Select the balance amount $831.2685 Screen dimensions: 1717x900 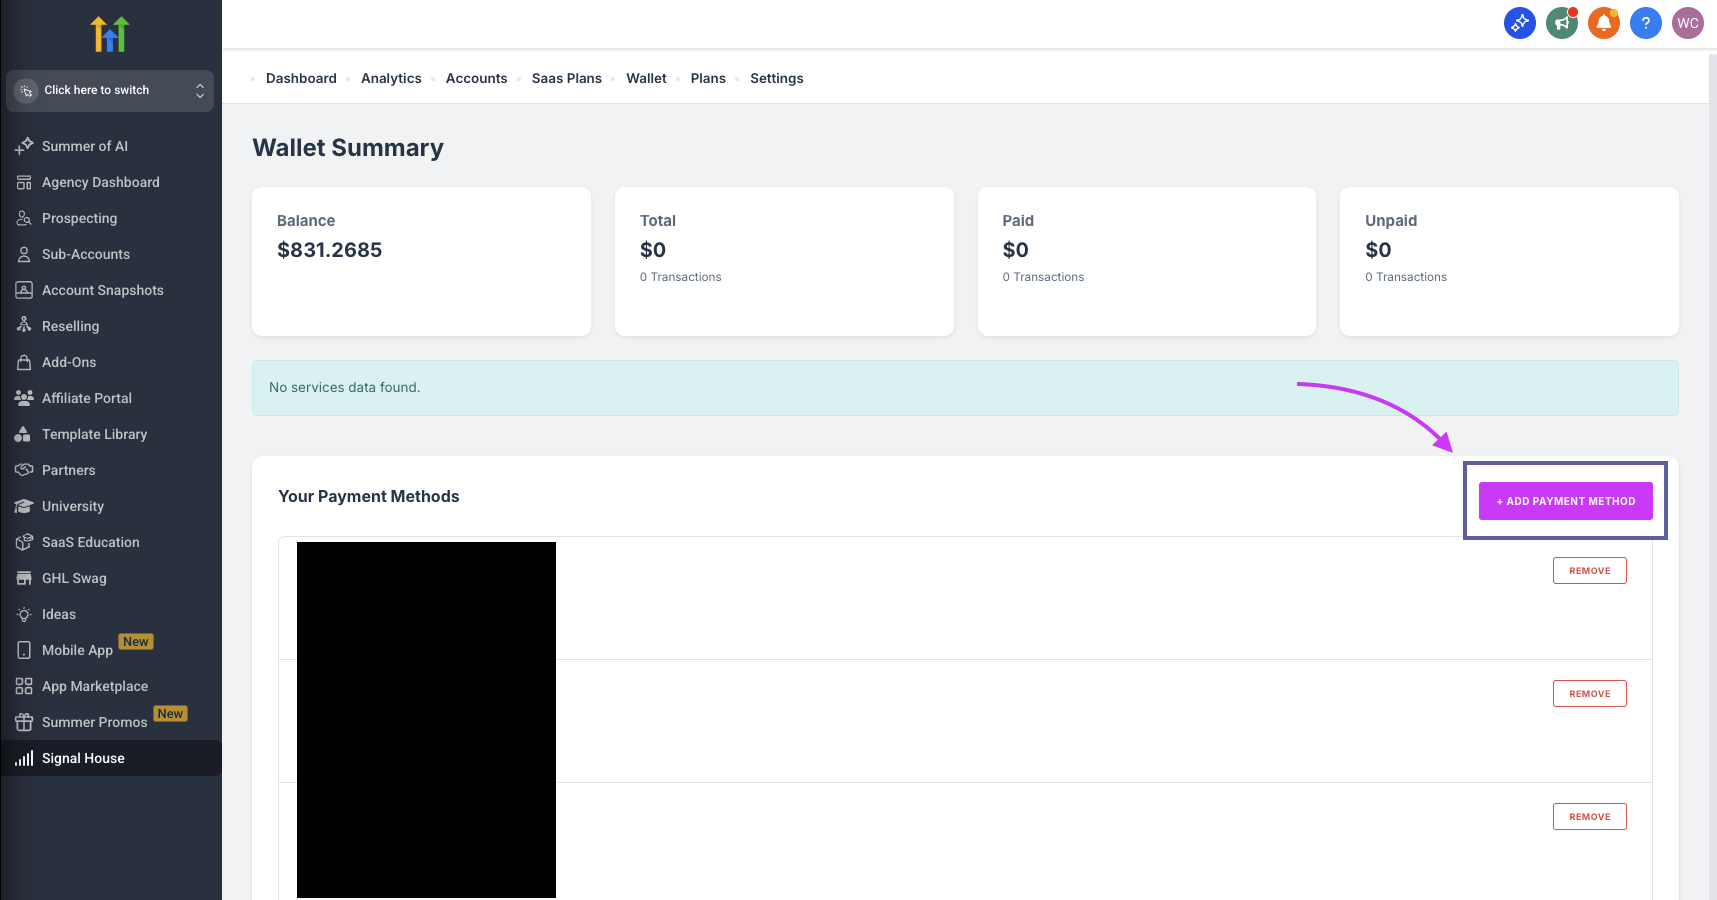tap(330, 250)
